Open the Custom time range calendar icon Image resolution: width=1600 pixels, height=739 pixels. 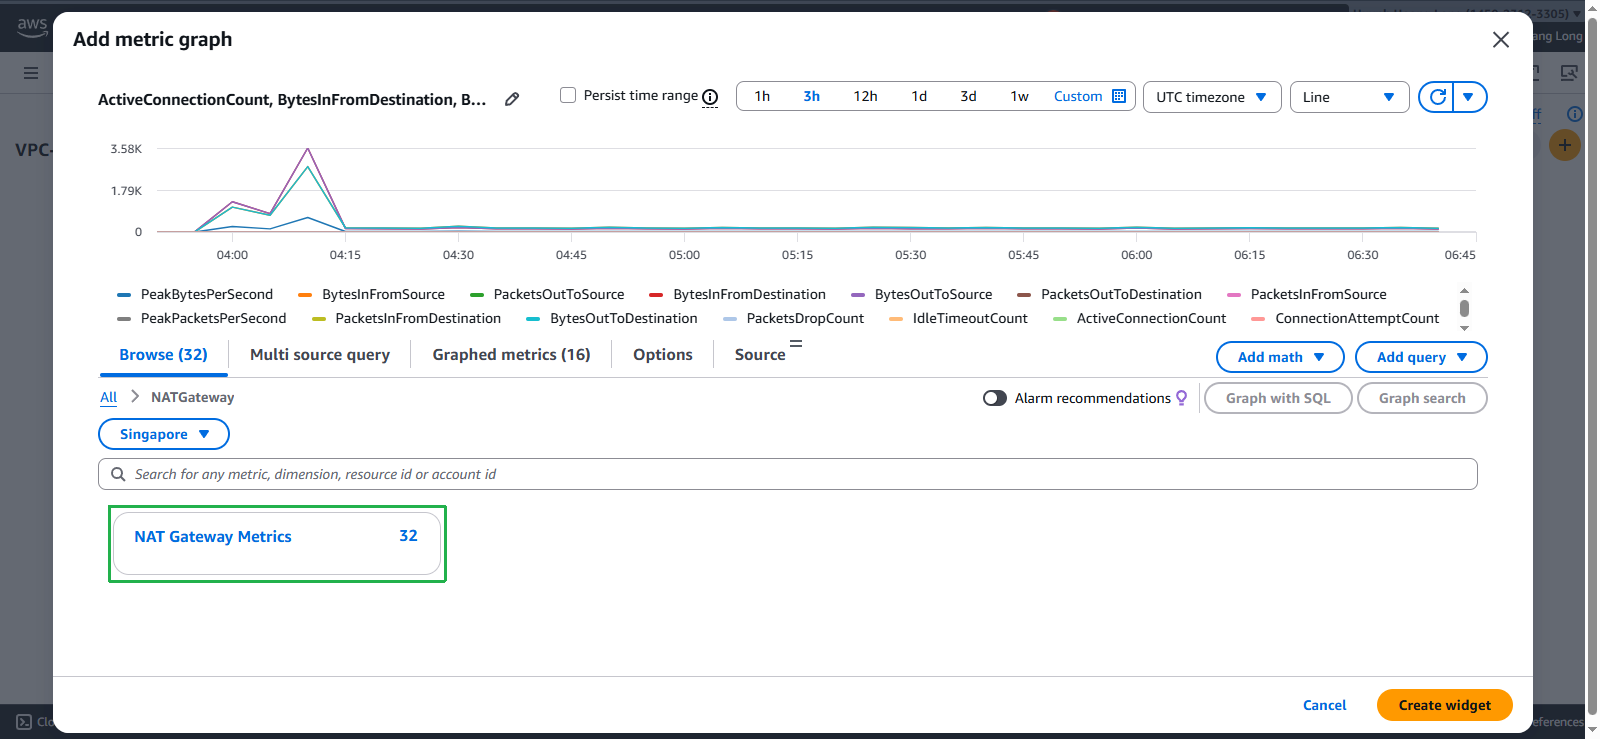coord(1119,96)
